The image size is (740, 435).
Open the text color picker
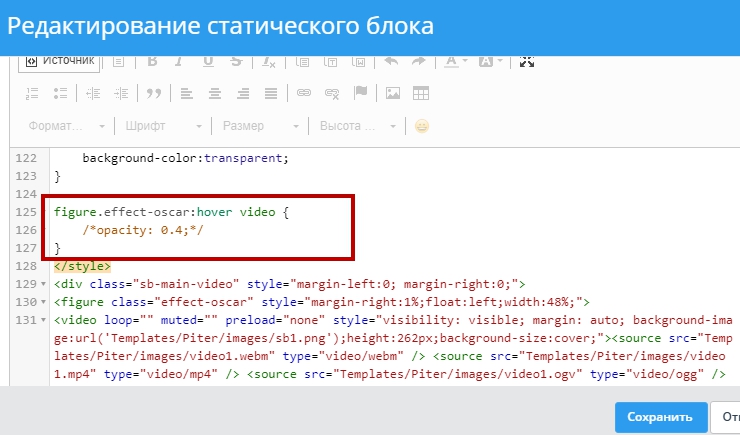[x=455, y=61]
